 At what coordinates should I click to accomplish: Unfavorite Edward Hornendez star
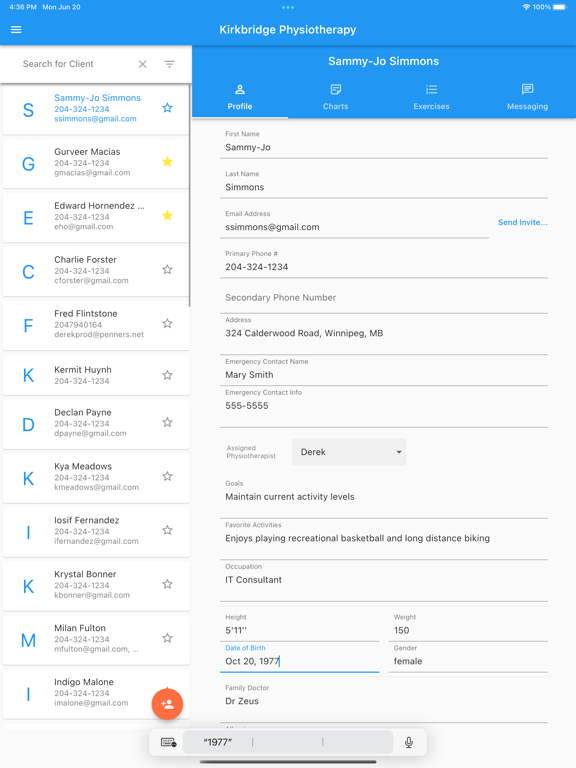pos(168,216)
